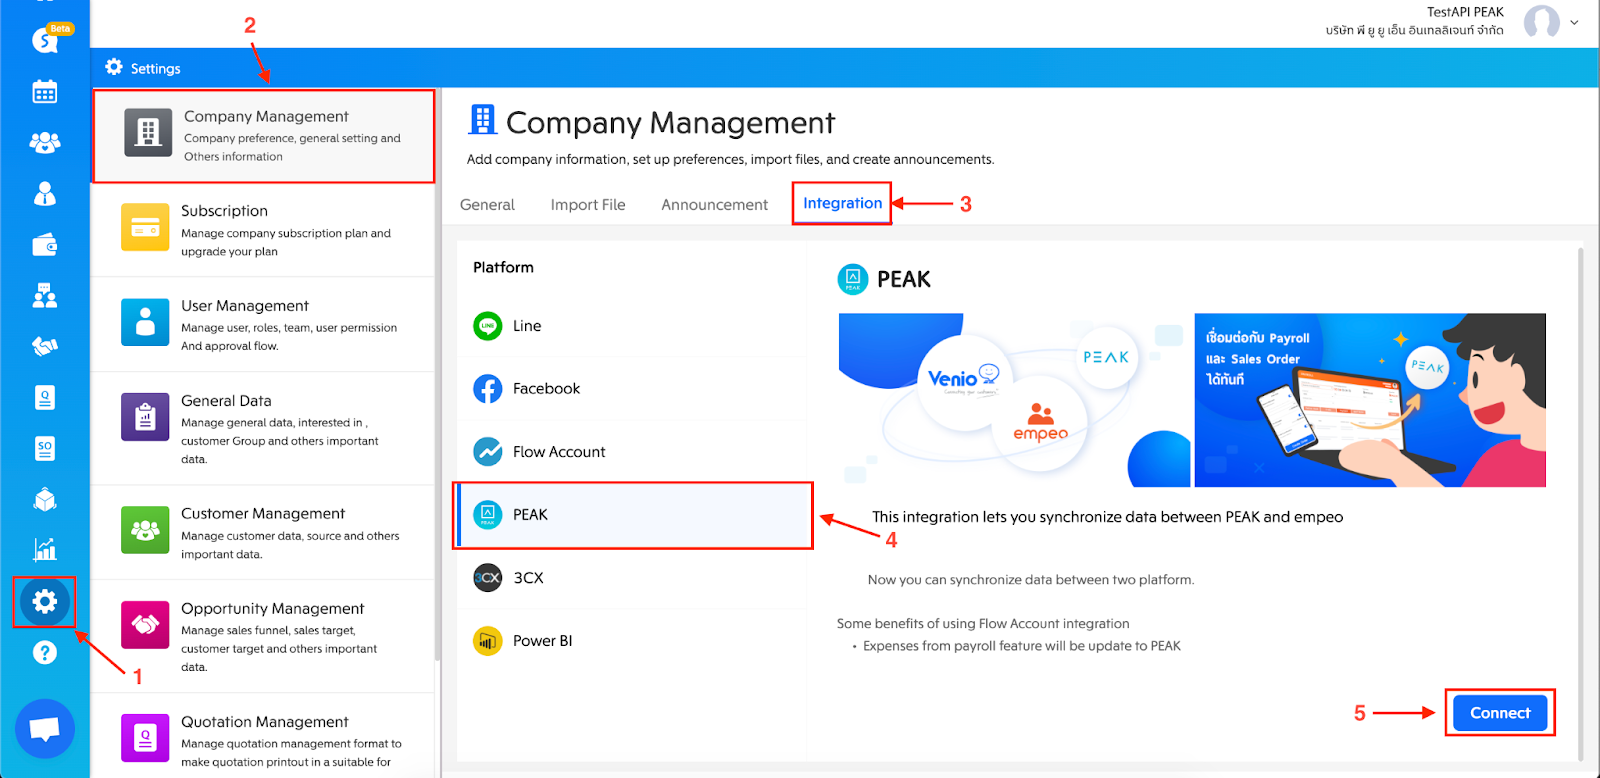Click the PEAK logo in detail header
The width and height of the screenshot is (1600, 778).
(x=853, y=279)
